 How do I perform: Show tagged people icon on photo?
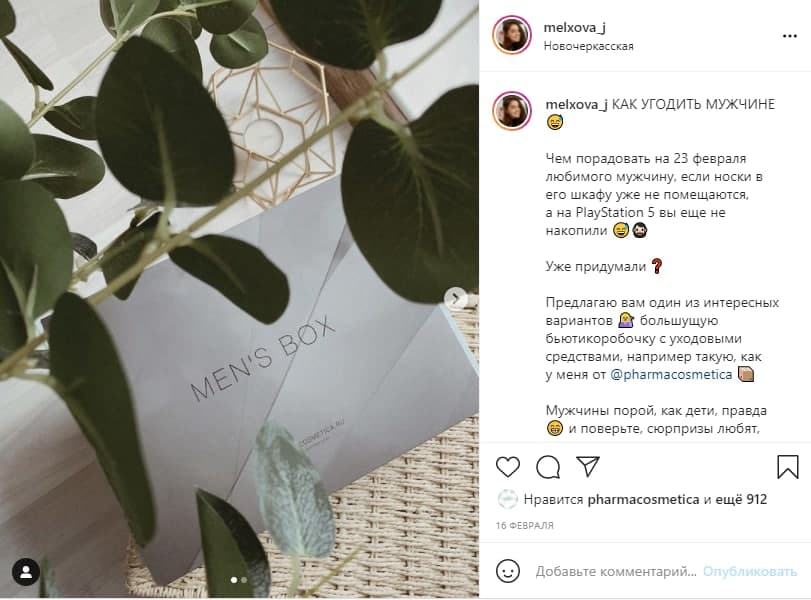point(26,572)
